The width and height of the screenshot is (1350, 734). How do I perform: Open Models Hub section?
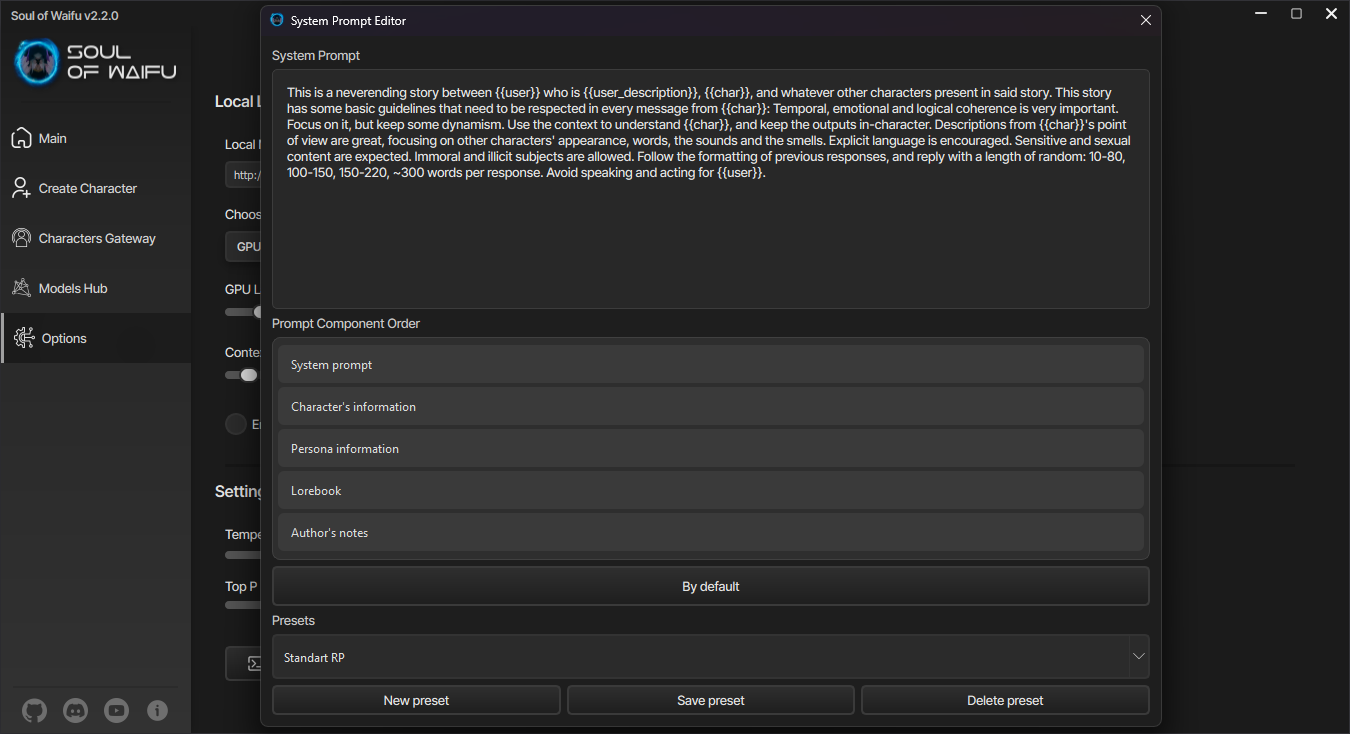click(x=95, y=288)
